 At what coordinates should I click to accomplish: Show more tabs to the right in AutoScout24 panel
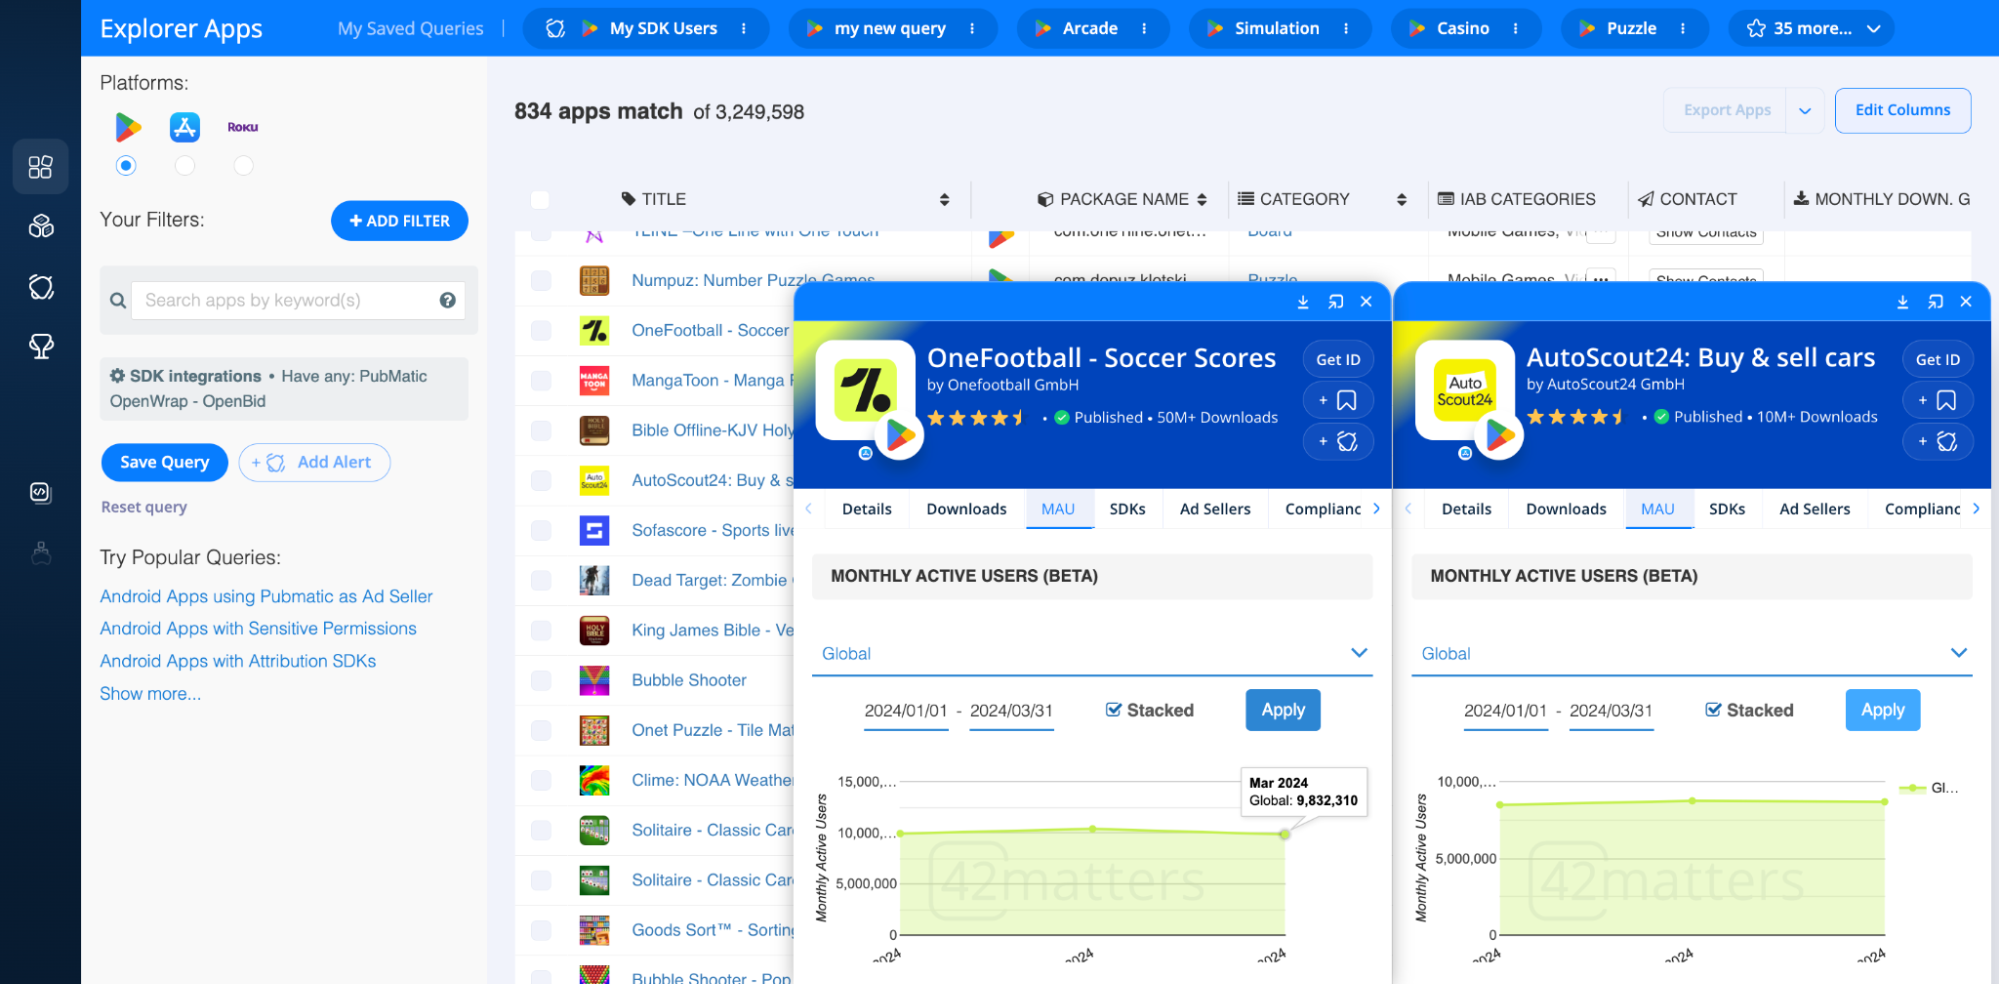[x=1976, y=509]
